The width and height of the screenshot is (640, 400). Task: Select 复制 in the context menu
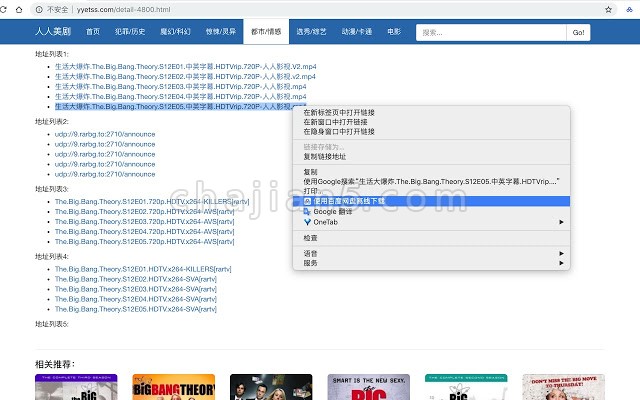coord(310,172)
